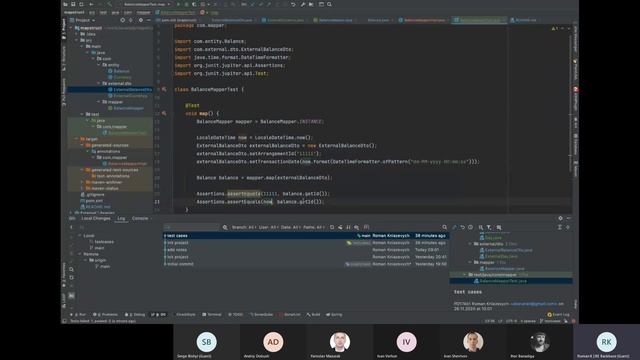Click the Project vertical tab on left edge
Screen dimensions: 640x360
[x=64, y=29]
